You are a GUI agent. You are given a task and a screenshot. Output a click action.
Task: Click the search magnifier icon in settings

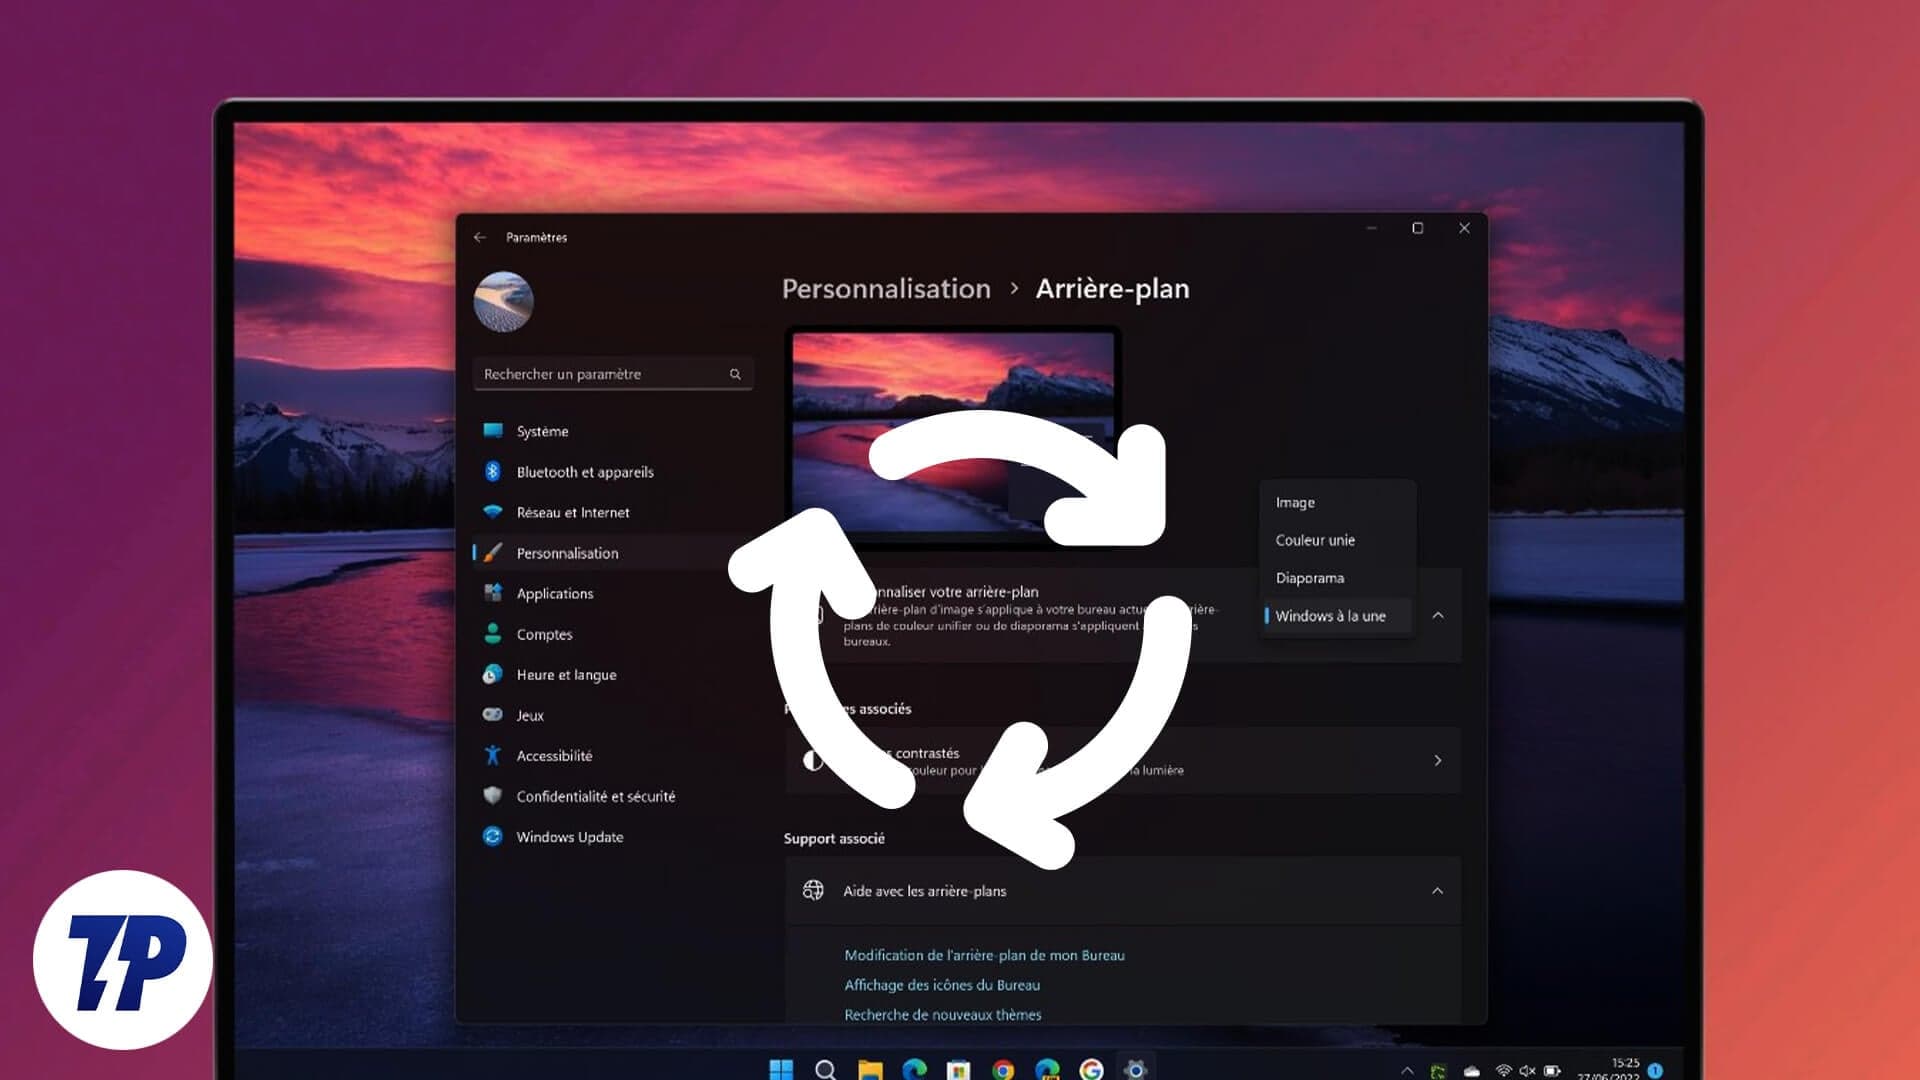(x=735, y=374)
